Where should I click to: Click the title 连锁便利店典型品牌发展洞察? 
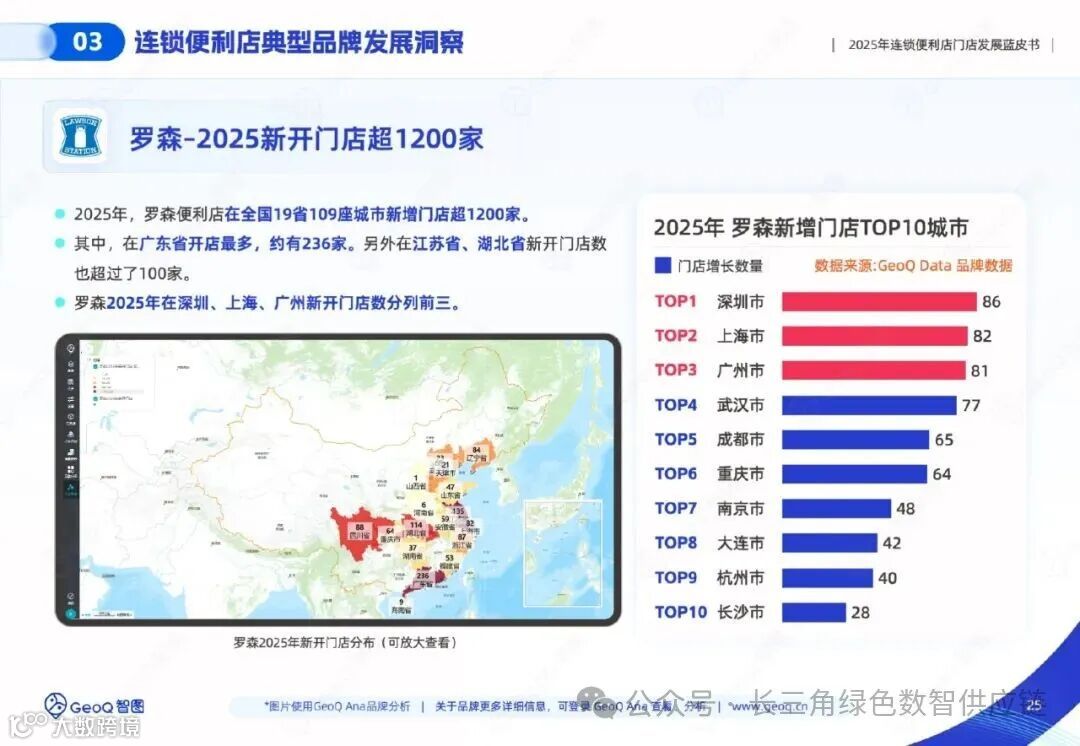298,42
